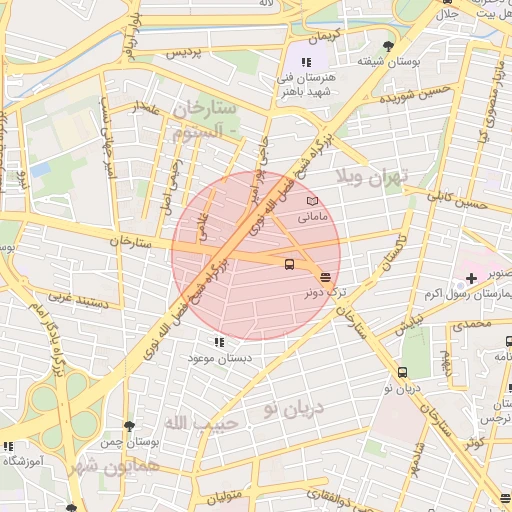Click the حبیب الله neighborhood label

point(201,424)
